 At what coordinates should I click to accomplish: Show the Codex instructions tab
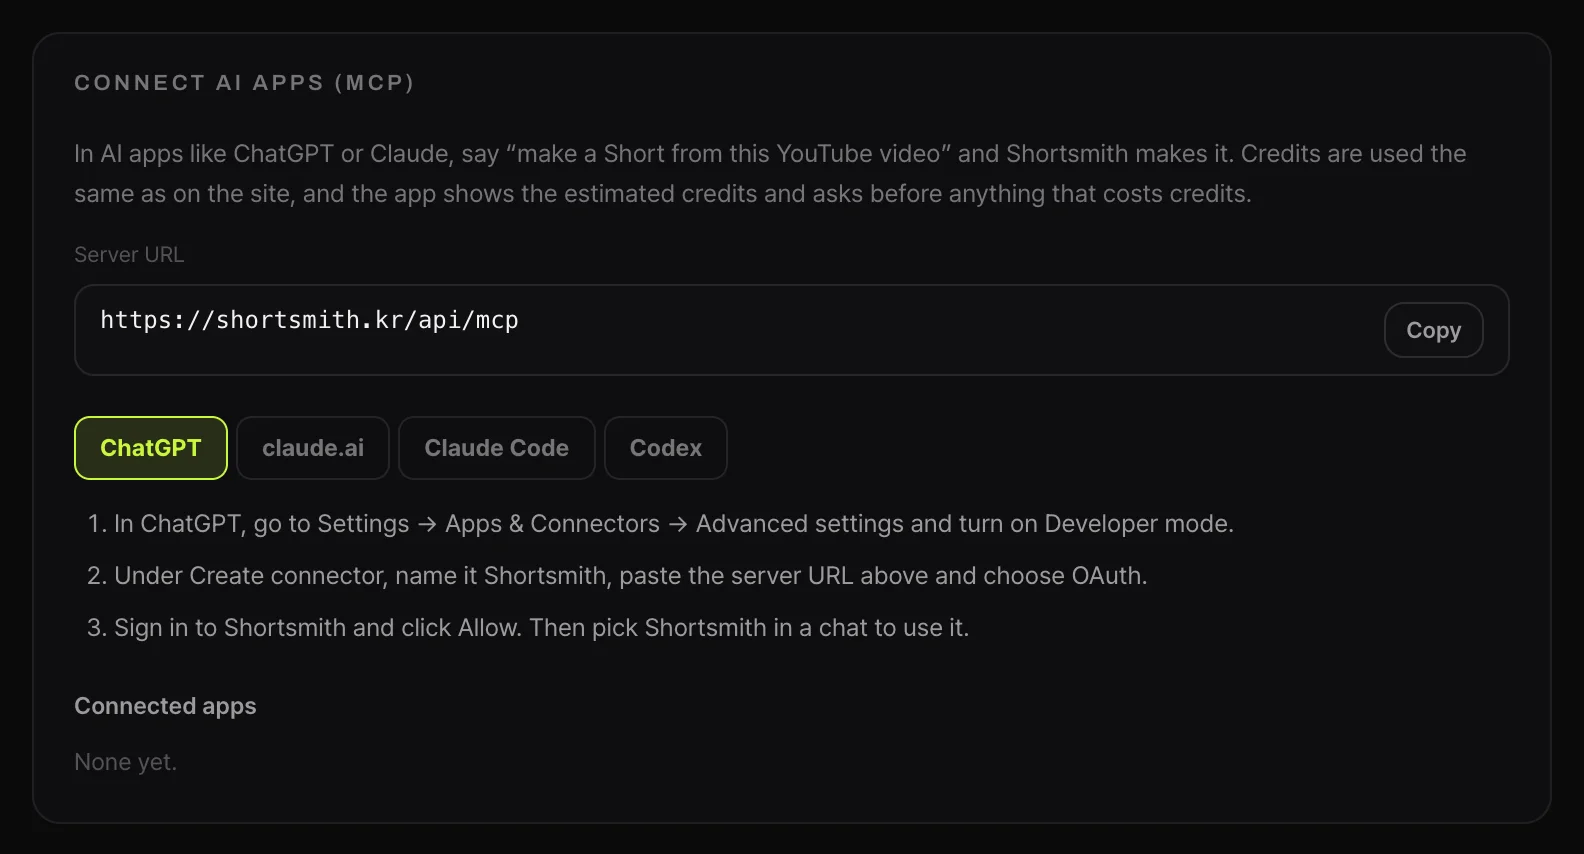coord(666,448)
